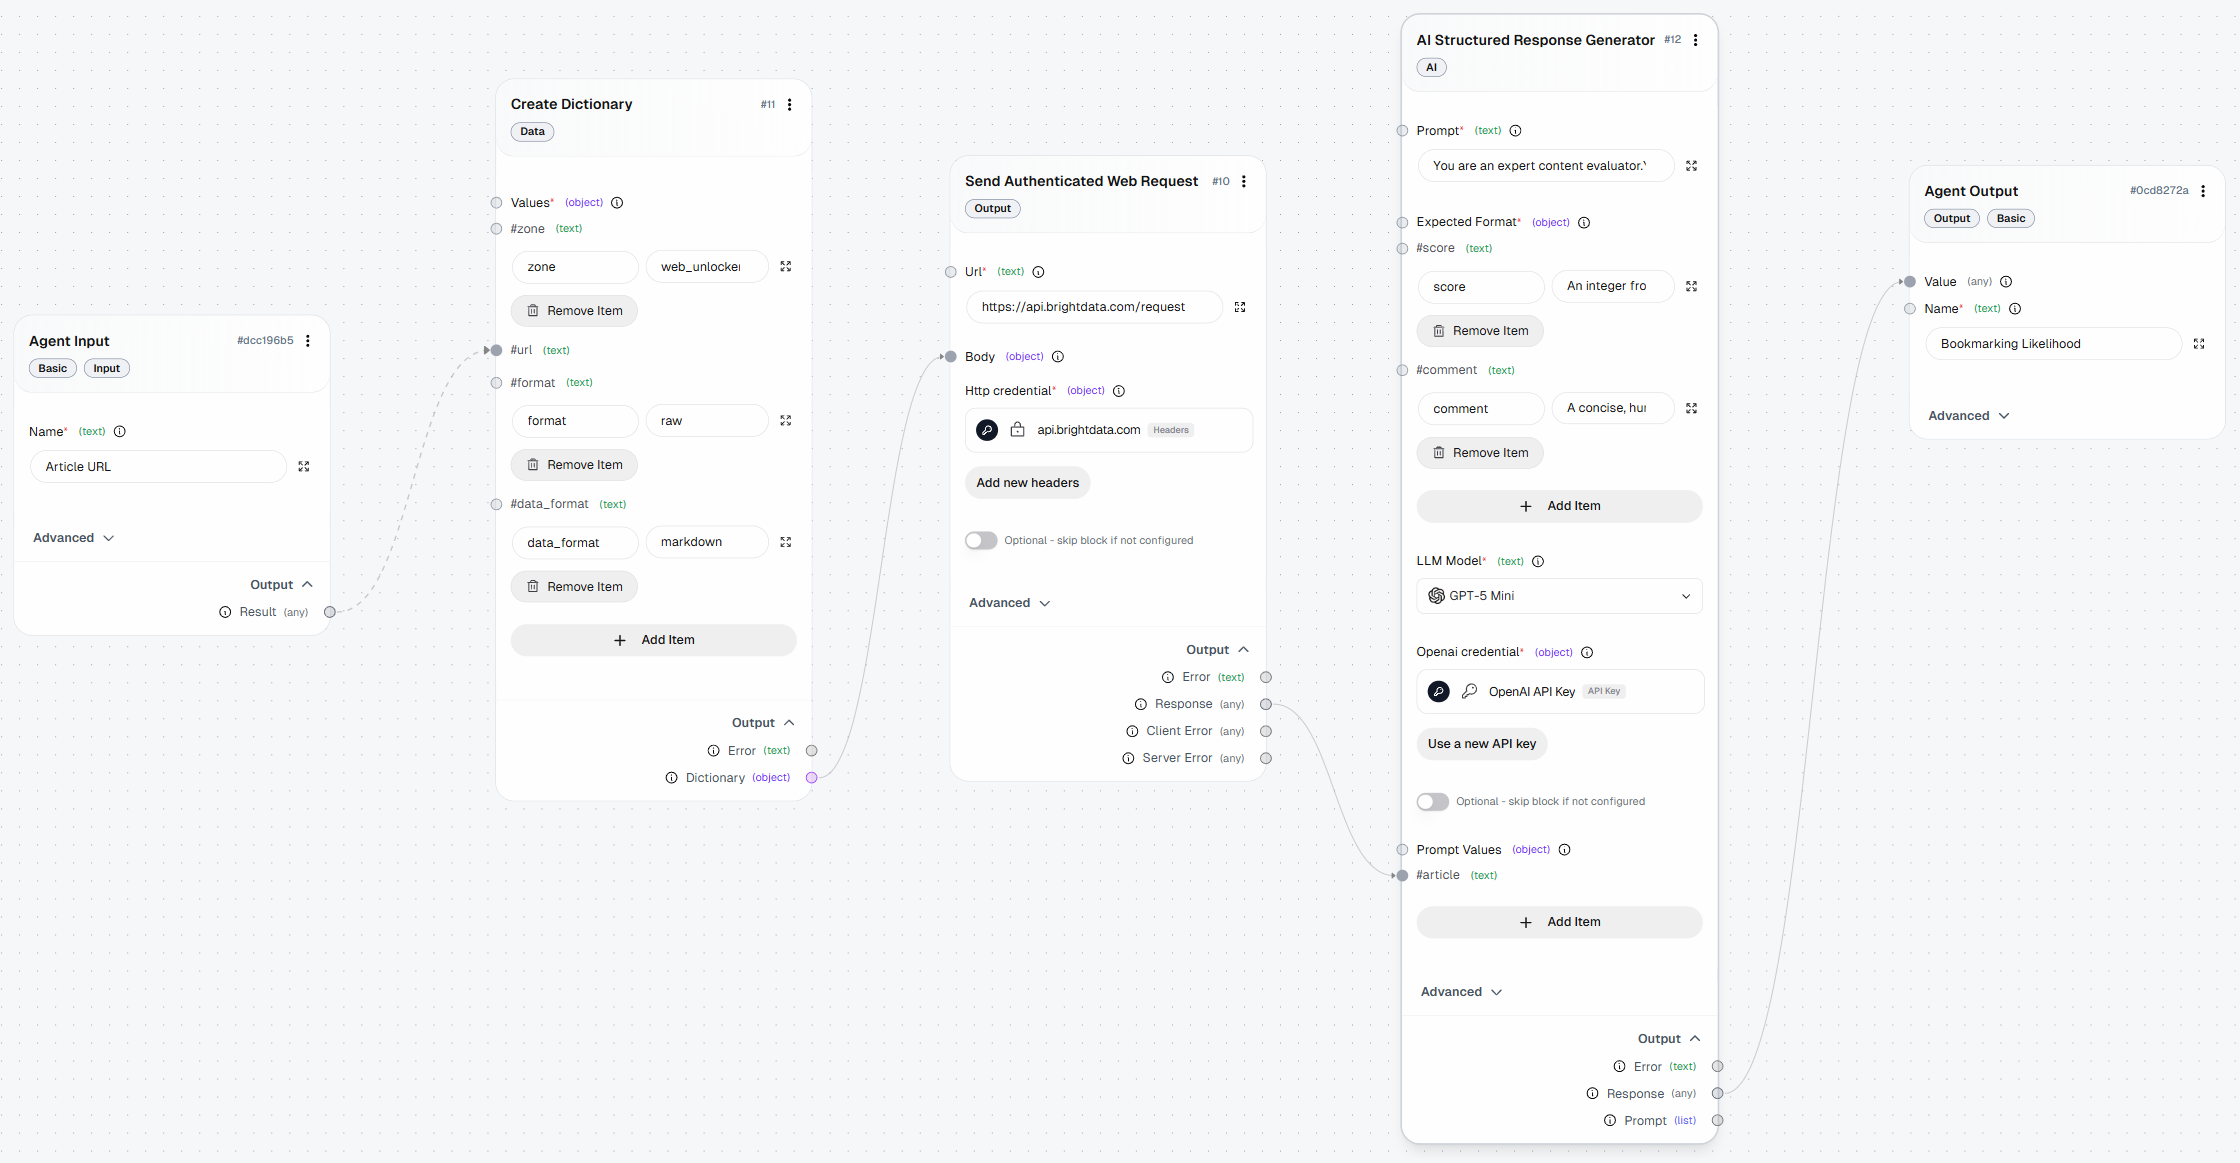Click the Add new headers button
This screenshot has height=1163, width=2240.
click(1027, 482)
